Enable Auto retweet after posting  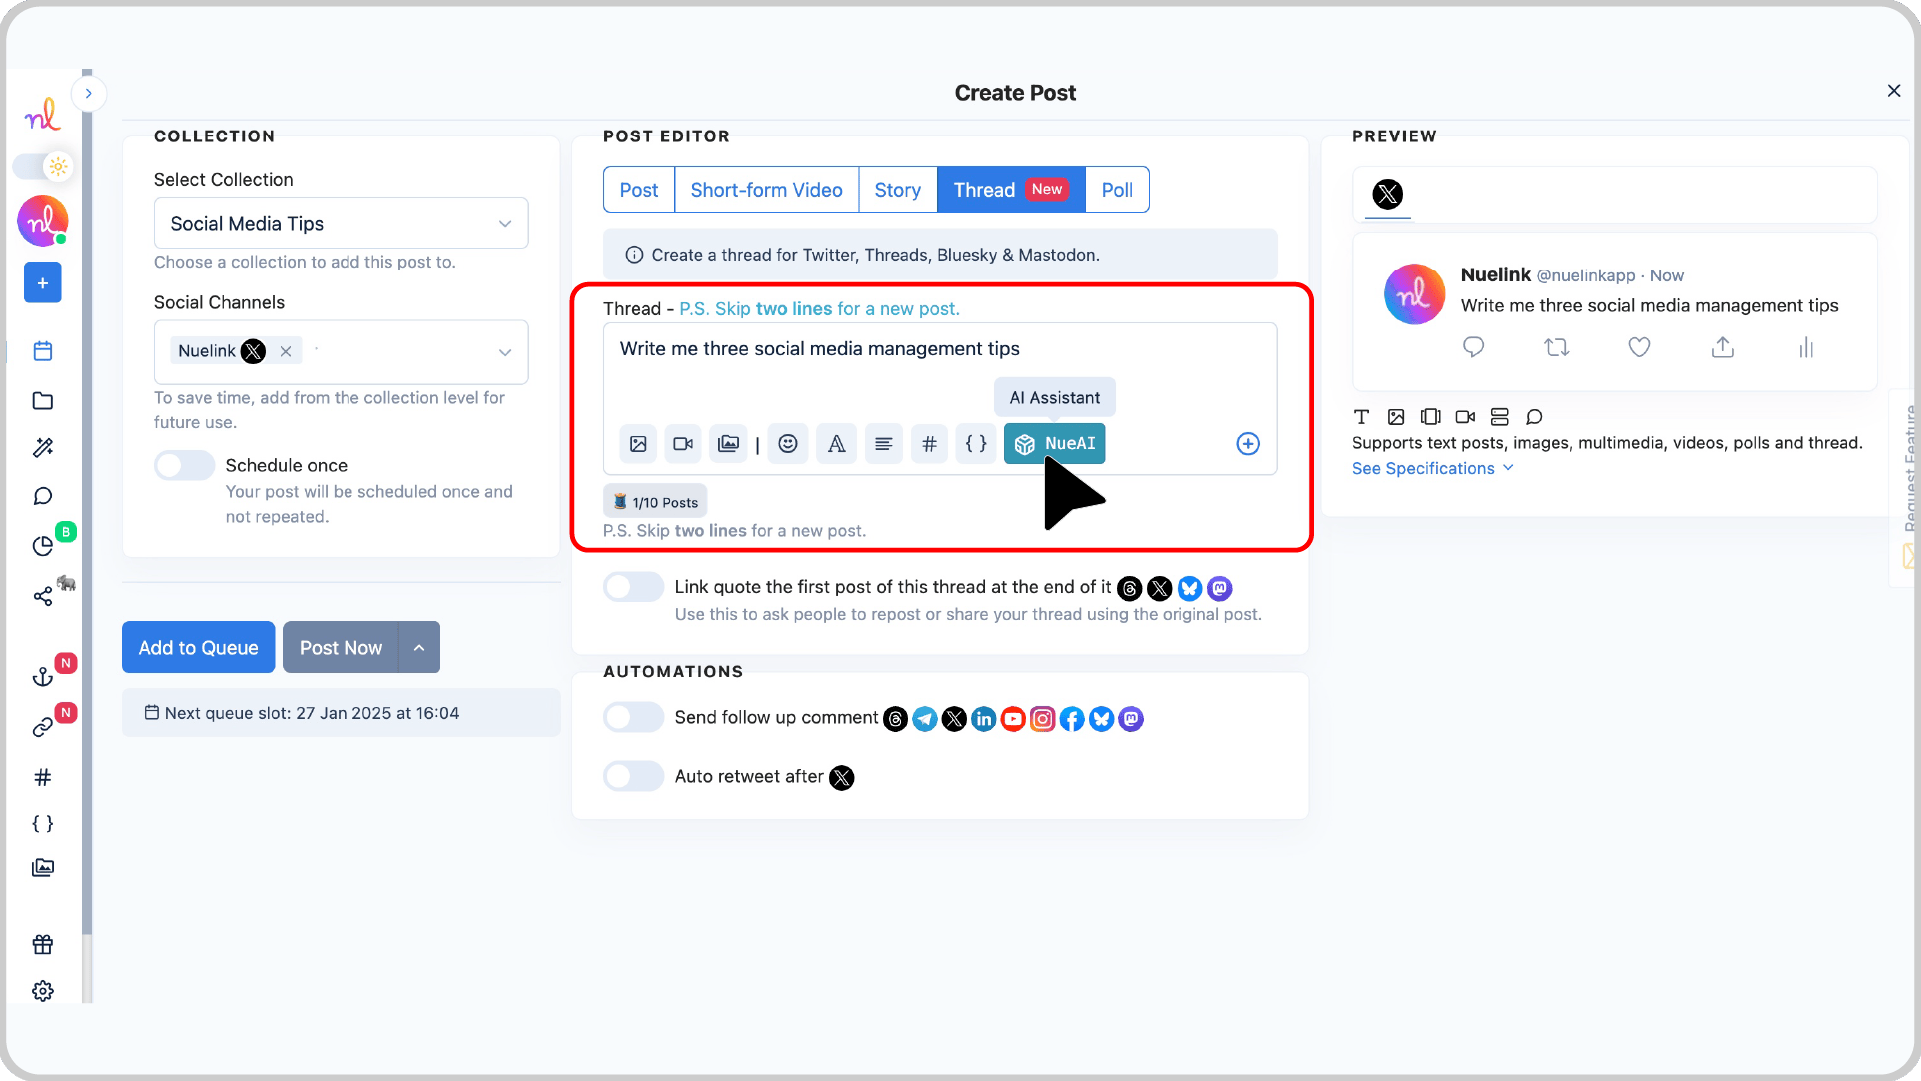633,776
